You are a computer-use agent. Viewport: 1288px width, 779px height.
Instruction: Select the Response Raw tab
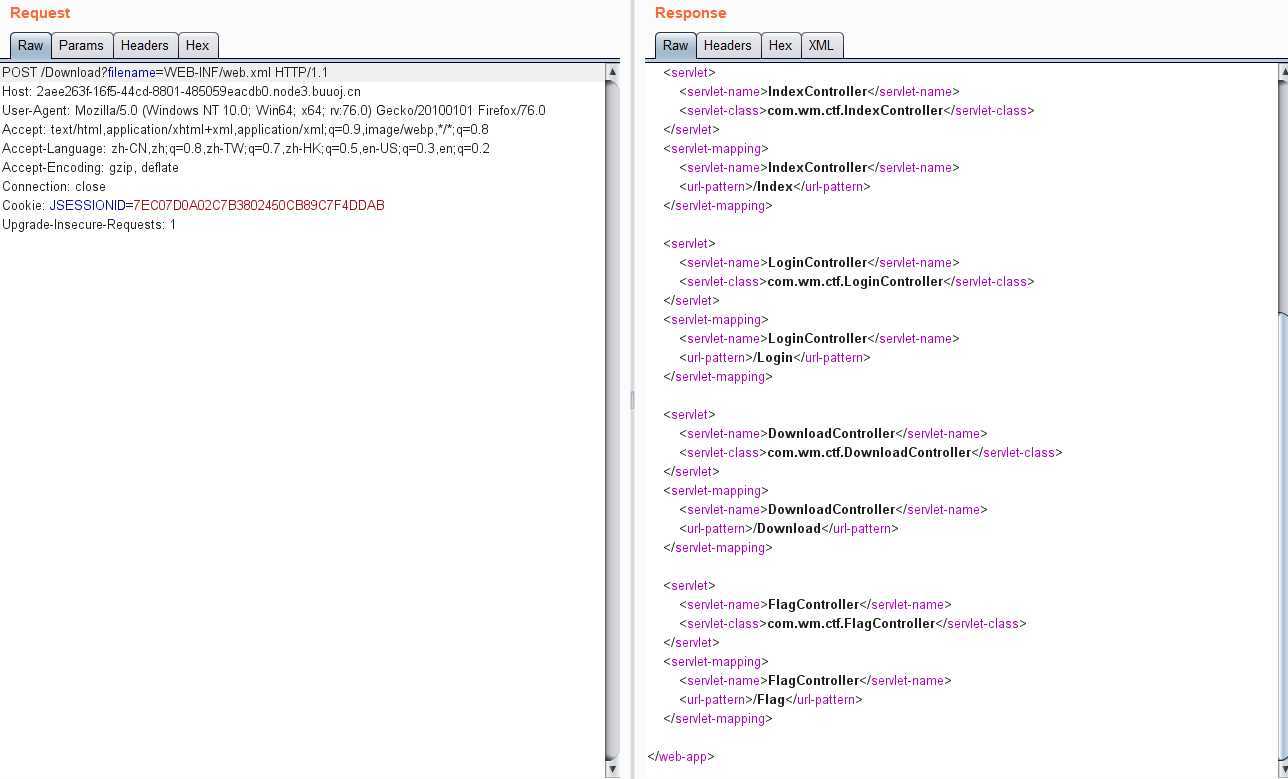coord(675,46)
